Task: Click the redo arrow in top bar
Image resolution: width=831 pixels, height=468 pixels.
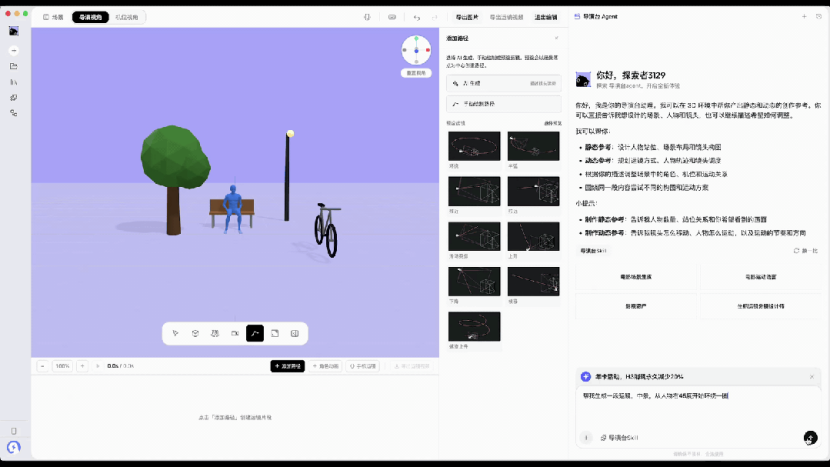Action: tap(435, 17)
